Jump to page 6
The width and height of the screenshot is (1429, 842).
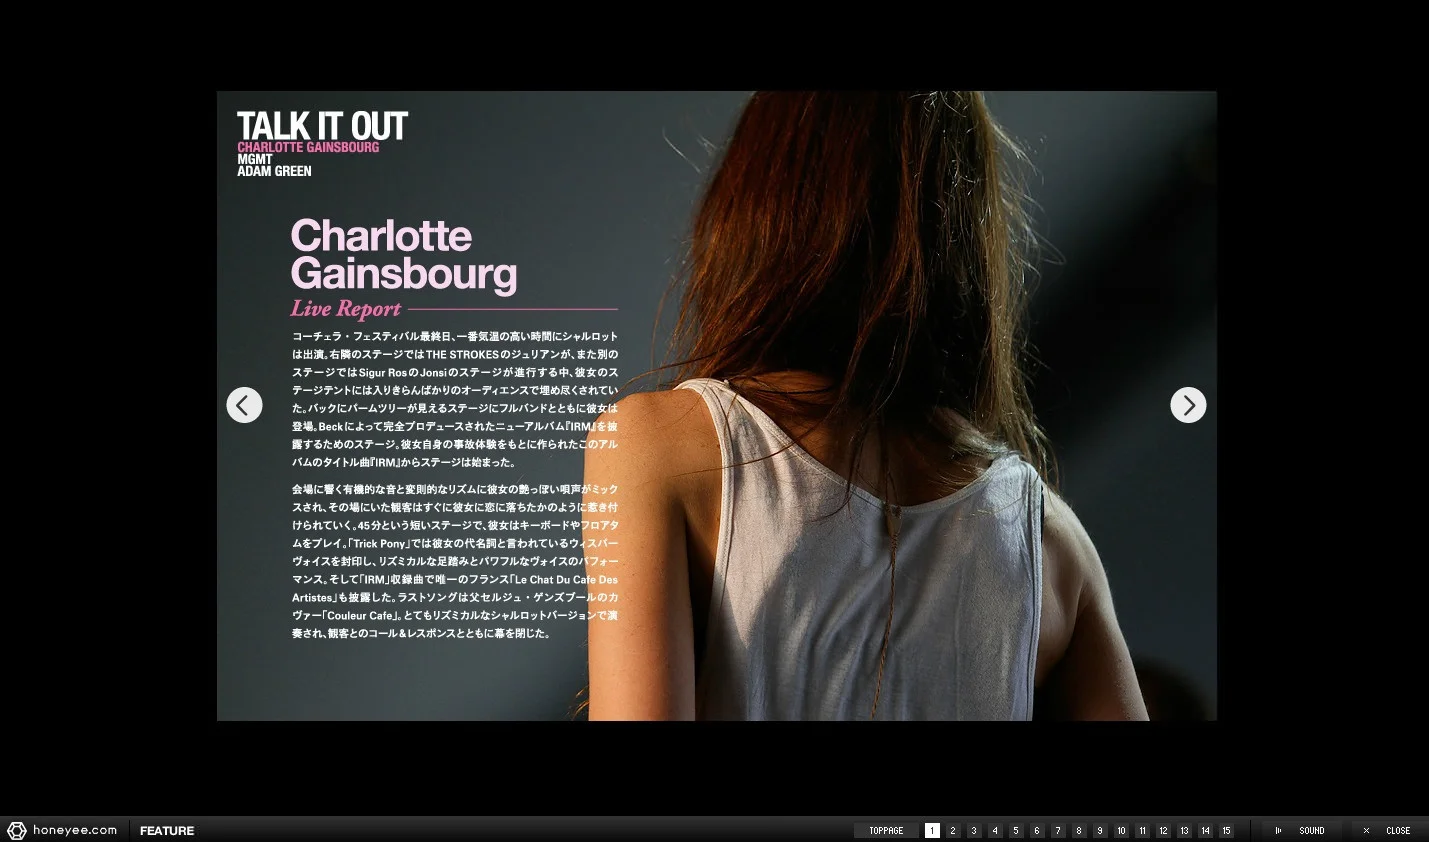(1037, 831)
